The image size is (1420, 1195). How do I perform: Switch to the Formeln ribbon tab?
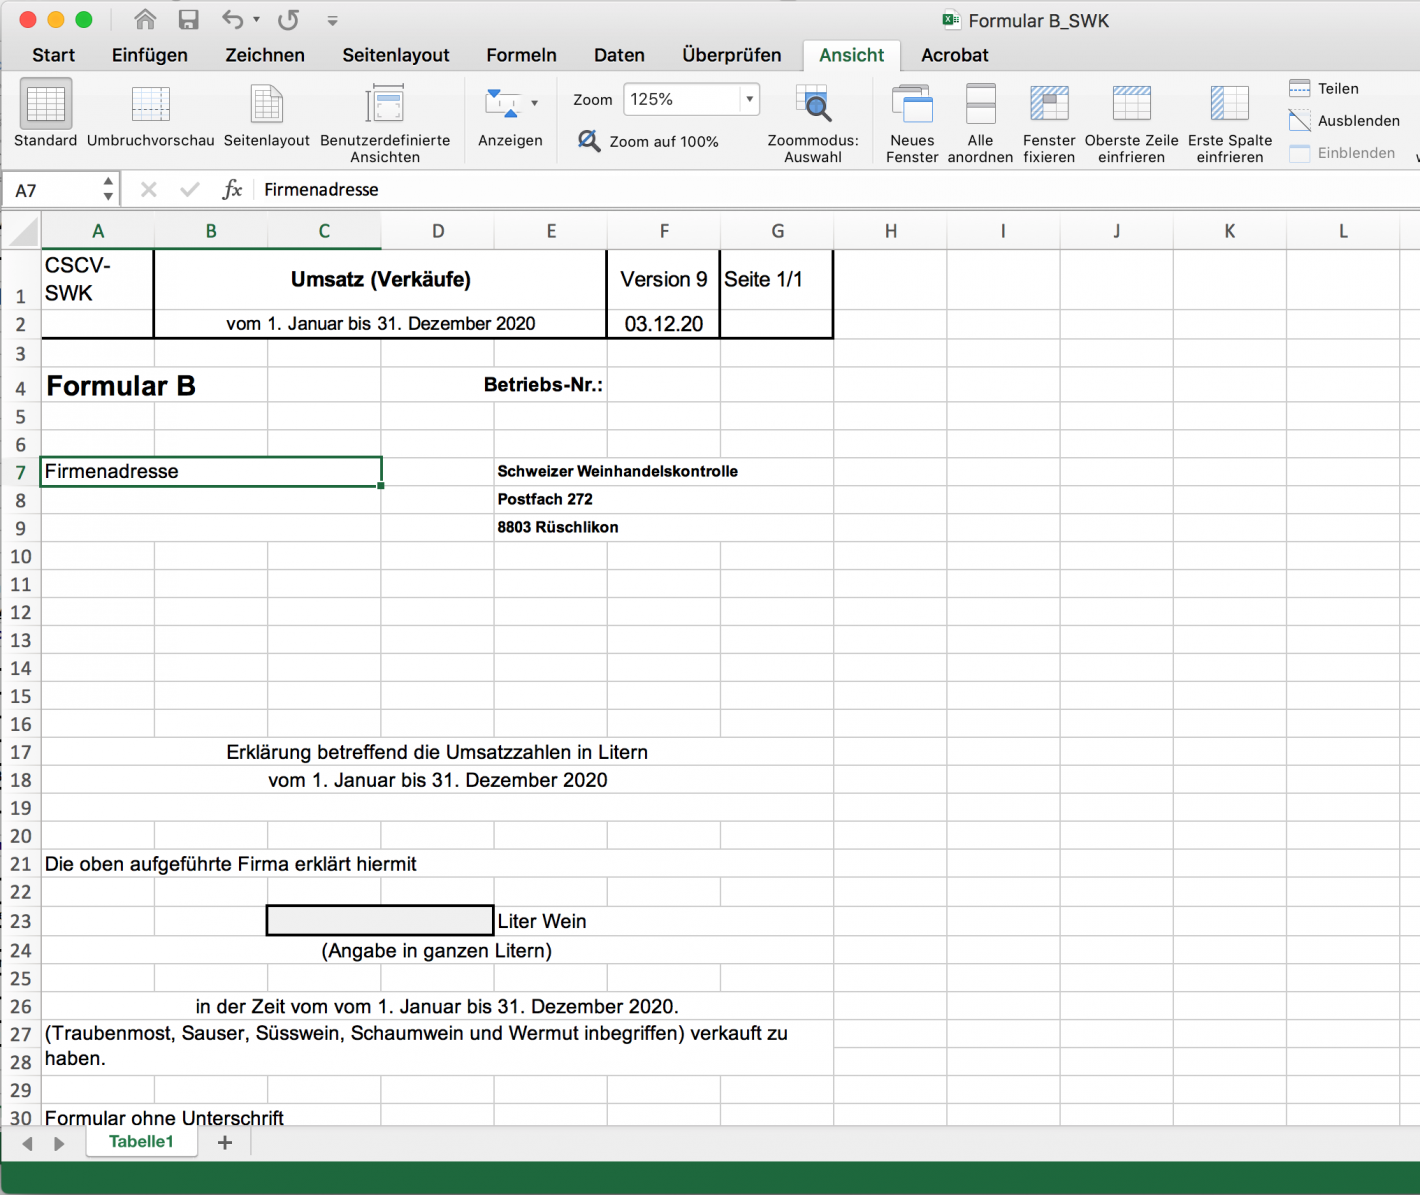pyautogui.click(x=521, y=55)
